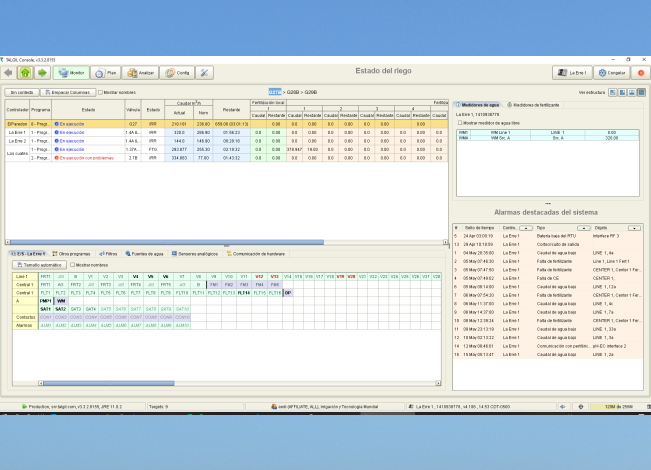The height and width of the screenshot is (470, 651).
Task: Click the wrench tools icon
Action: click(204, 73)
